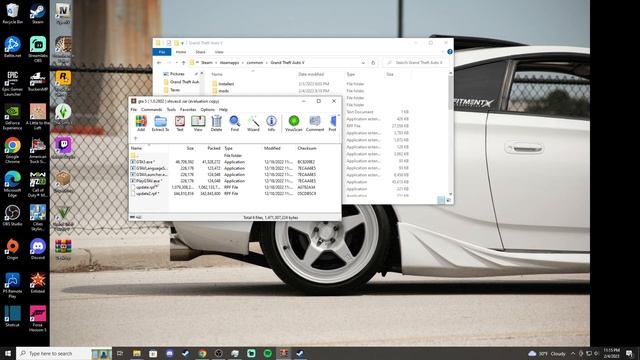Launch the Wizard tool in WinRAR
The height and width of the screenshot is (360, 640).
pos(253,123)
